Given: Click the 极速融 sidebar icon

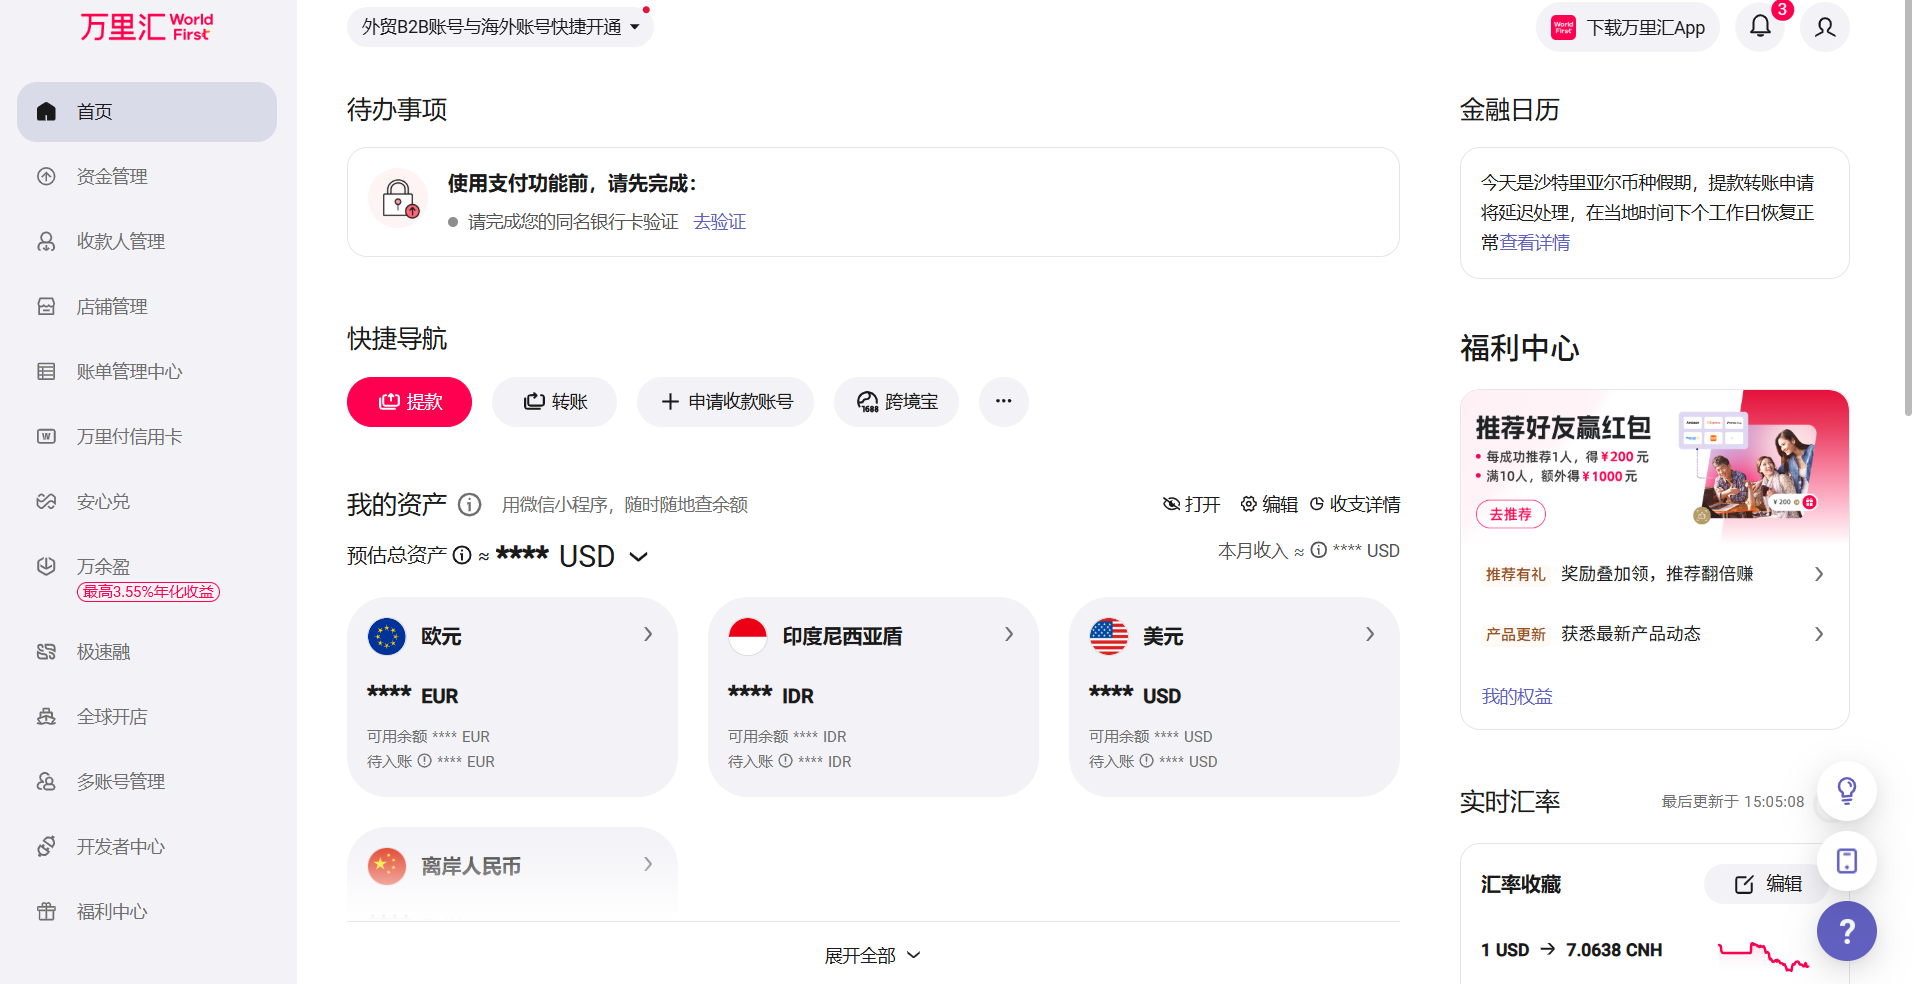Looking at the screenshot, I should pos(46,652).
